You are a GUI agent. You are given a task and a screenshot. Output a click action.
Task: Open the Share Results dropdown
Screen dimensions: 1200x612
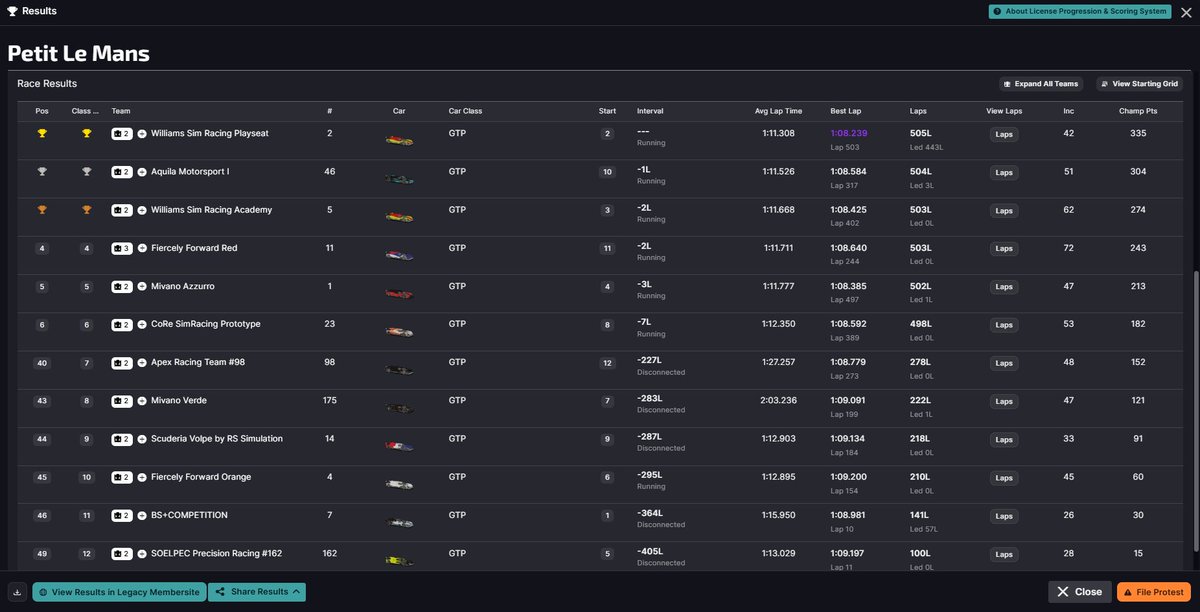[x=257, y=592]
